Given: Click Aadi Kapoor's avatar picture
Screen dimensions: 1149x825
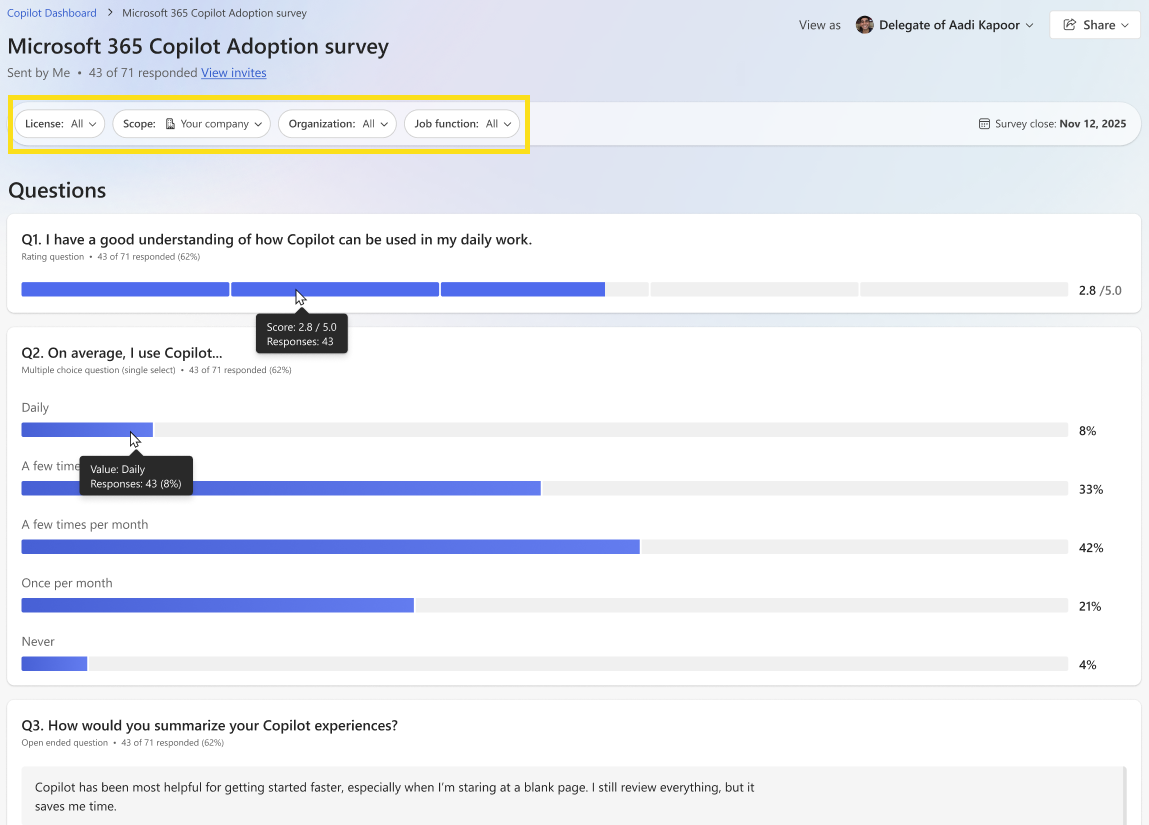Looking at the screenshot, I should pos(865,25).
